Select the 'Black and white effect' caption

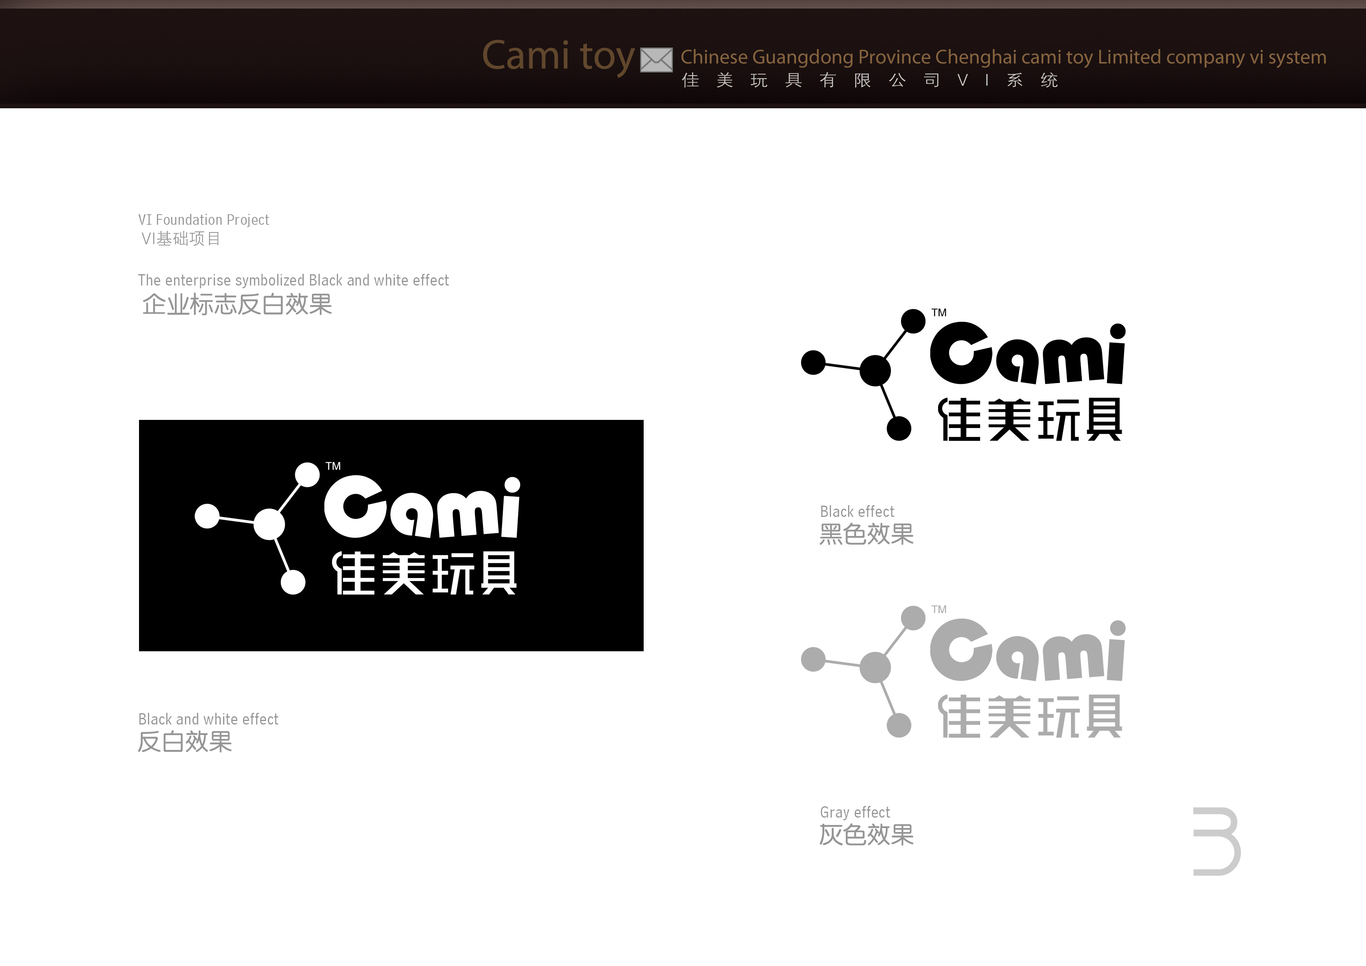tap(208, 720)
